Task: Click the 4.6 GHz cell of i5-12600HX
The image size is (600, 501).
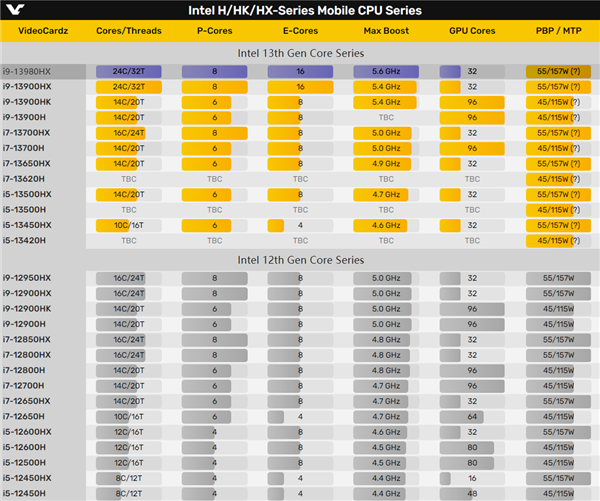Action: coord(386,432)
